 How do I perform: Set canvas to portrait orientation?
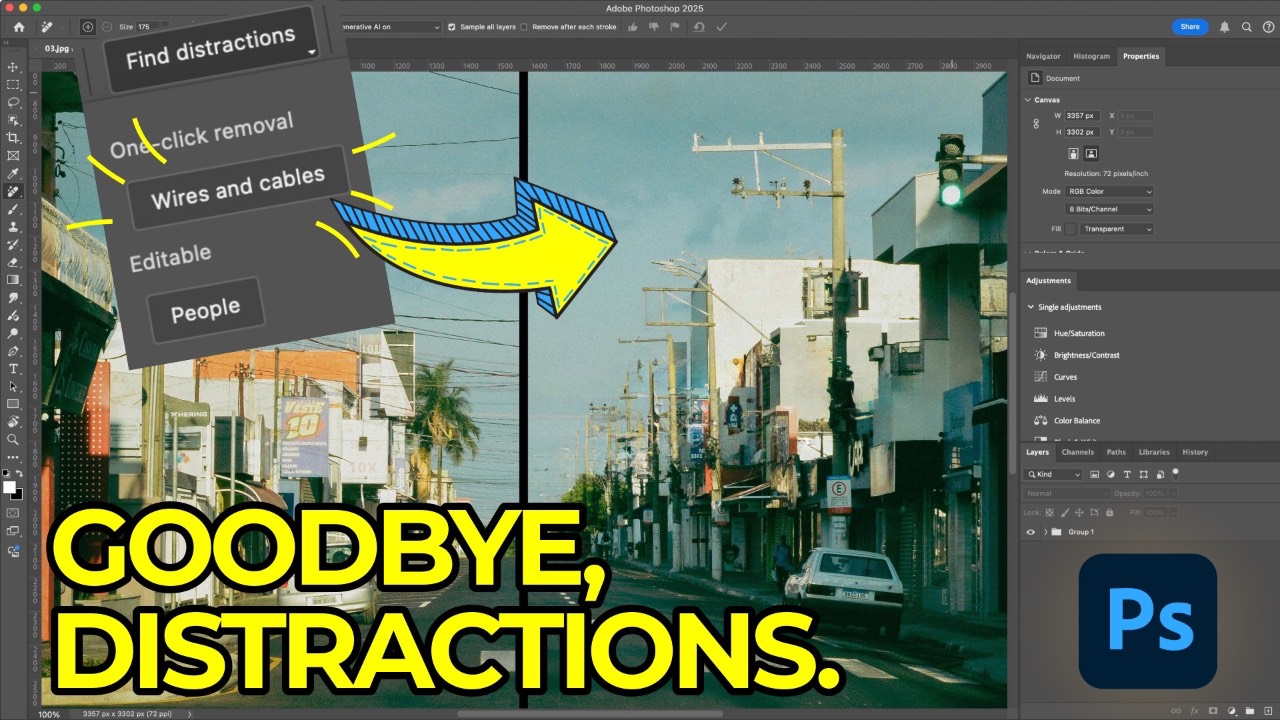pos(1073,154)
